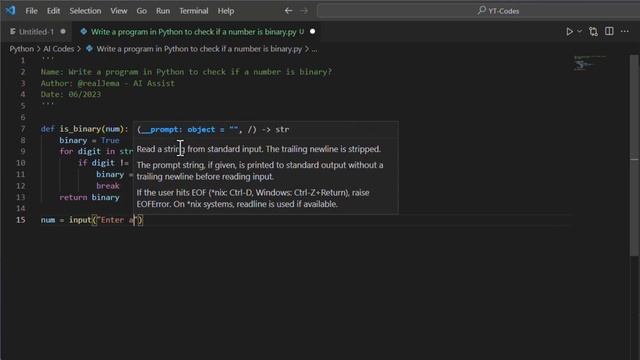Click the 'Date: 06/2023' comment line
The width and height of the screenshot is (640, 360).
click(71, 94)
